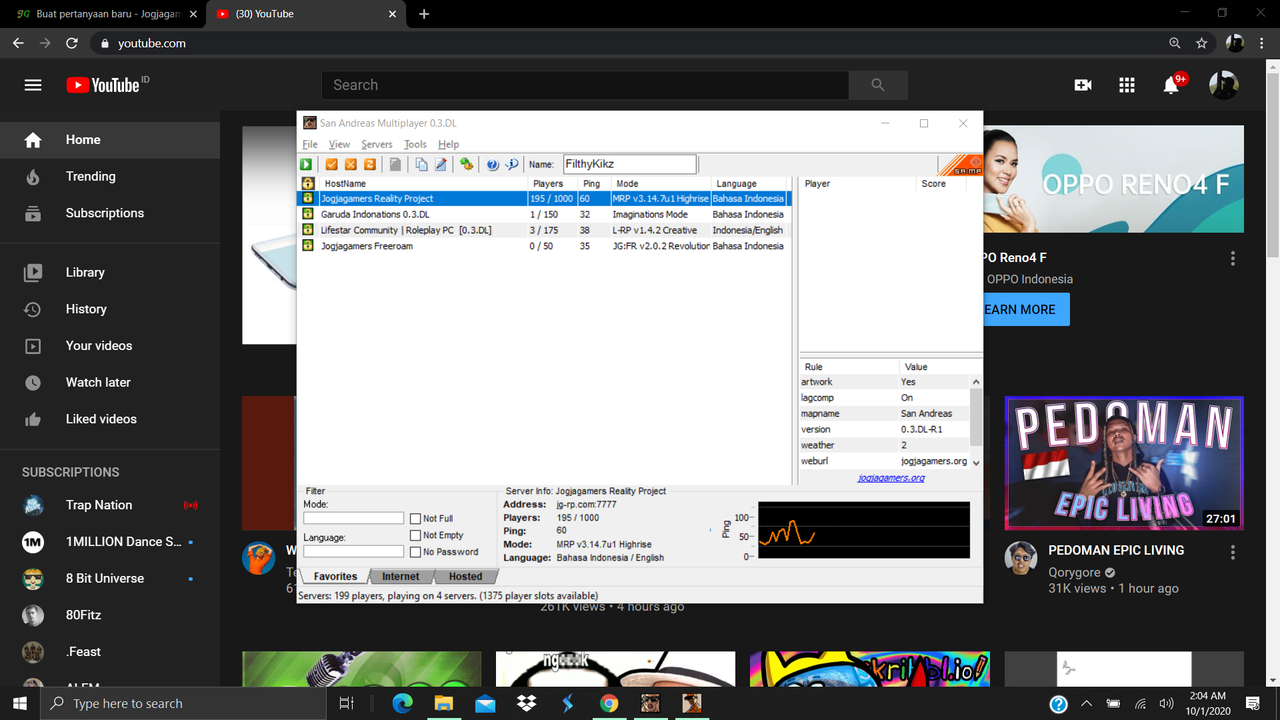Select the Favorites tab
1280x720 pixels.
click(x=335, y=576)
